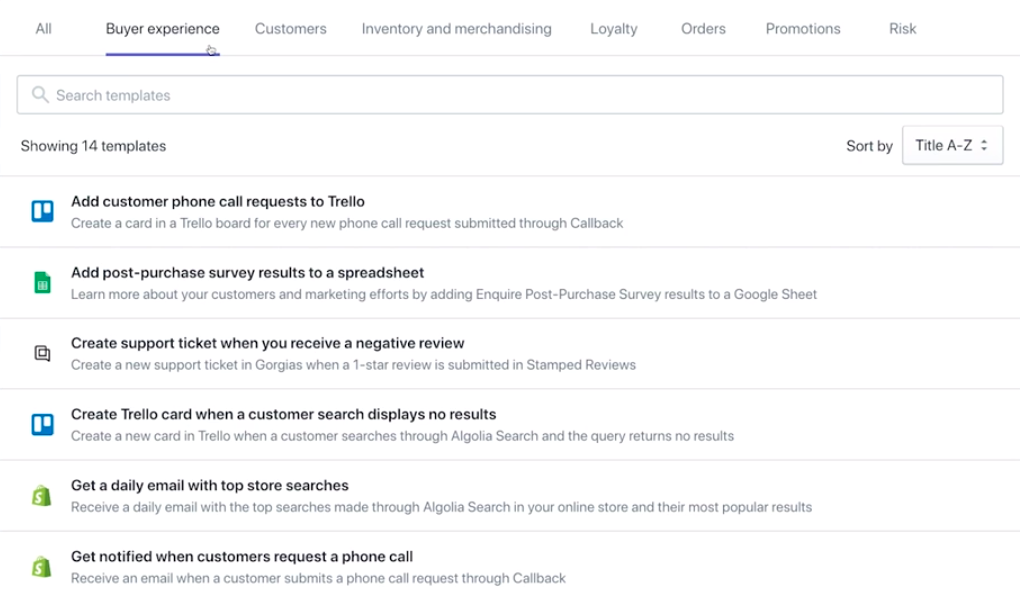Open the Orders tab
1020x593 pixels.
pyautogui.click(x=702, y=28)
